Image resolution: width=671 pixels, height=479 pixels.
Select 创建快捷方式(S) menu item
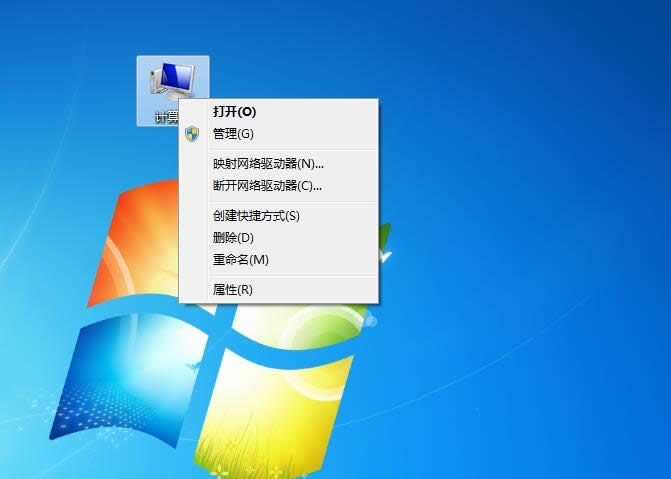256,216
